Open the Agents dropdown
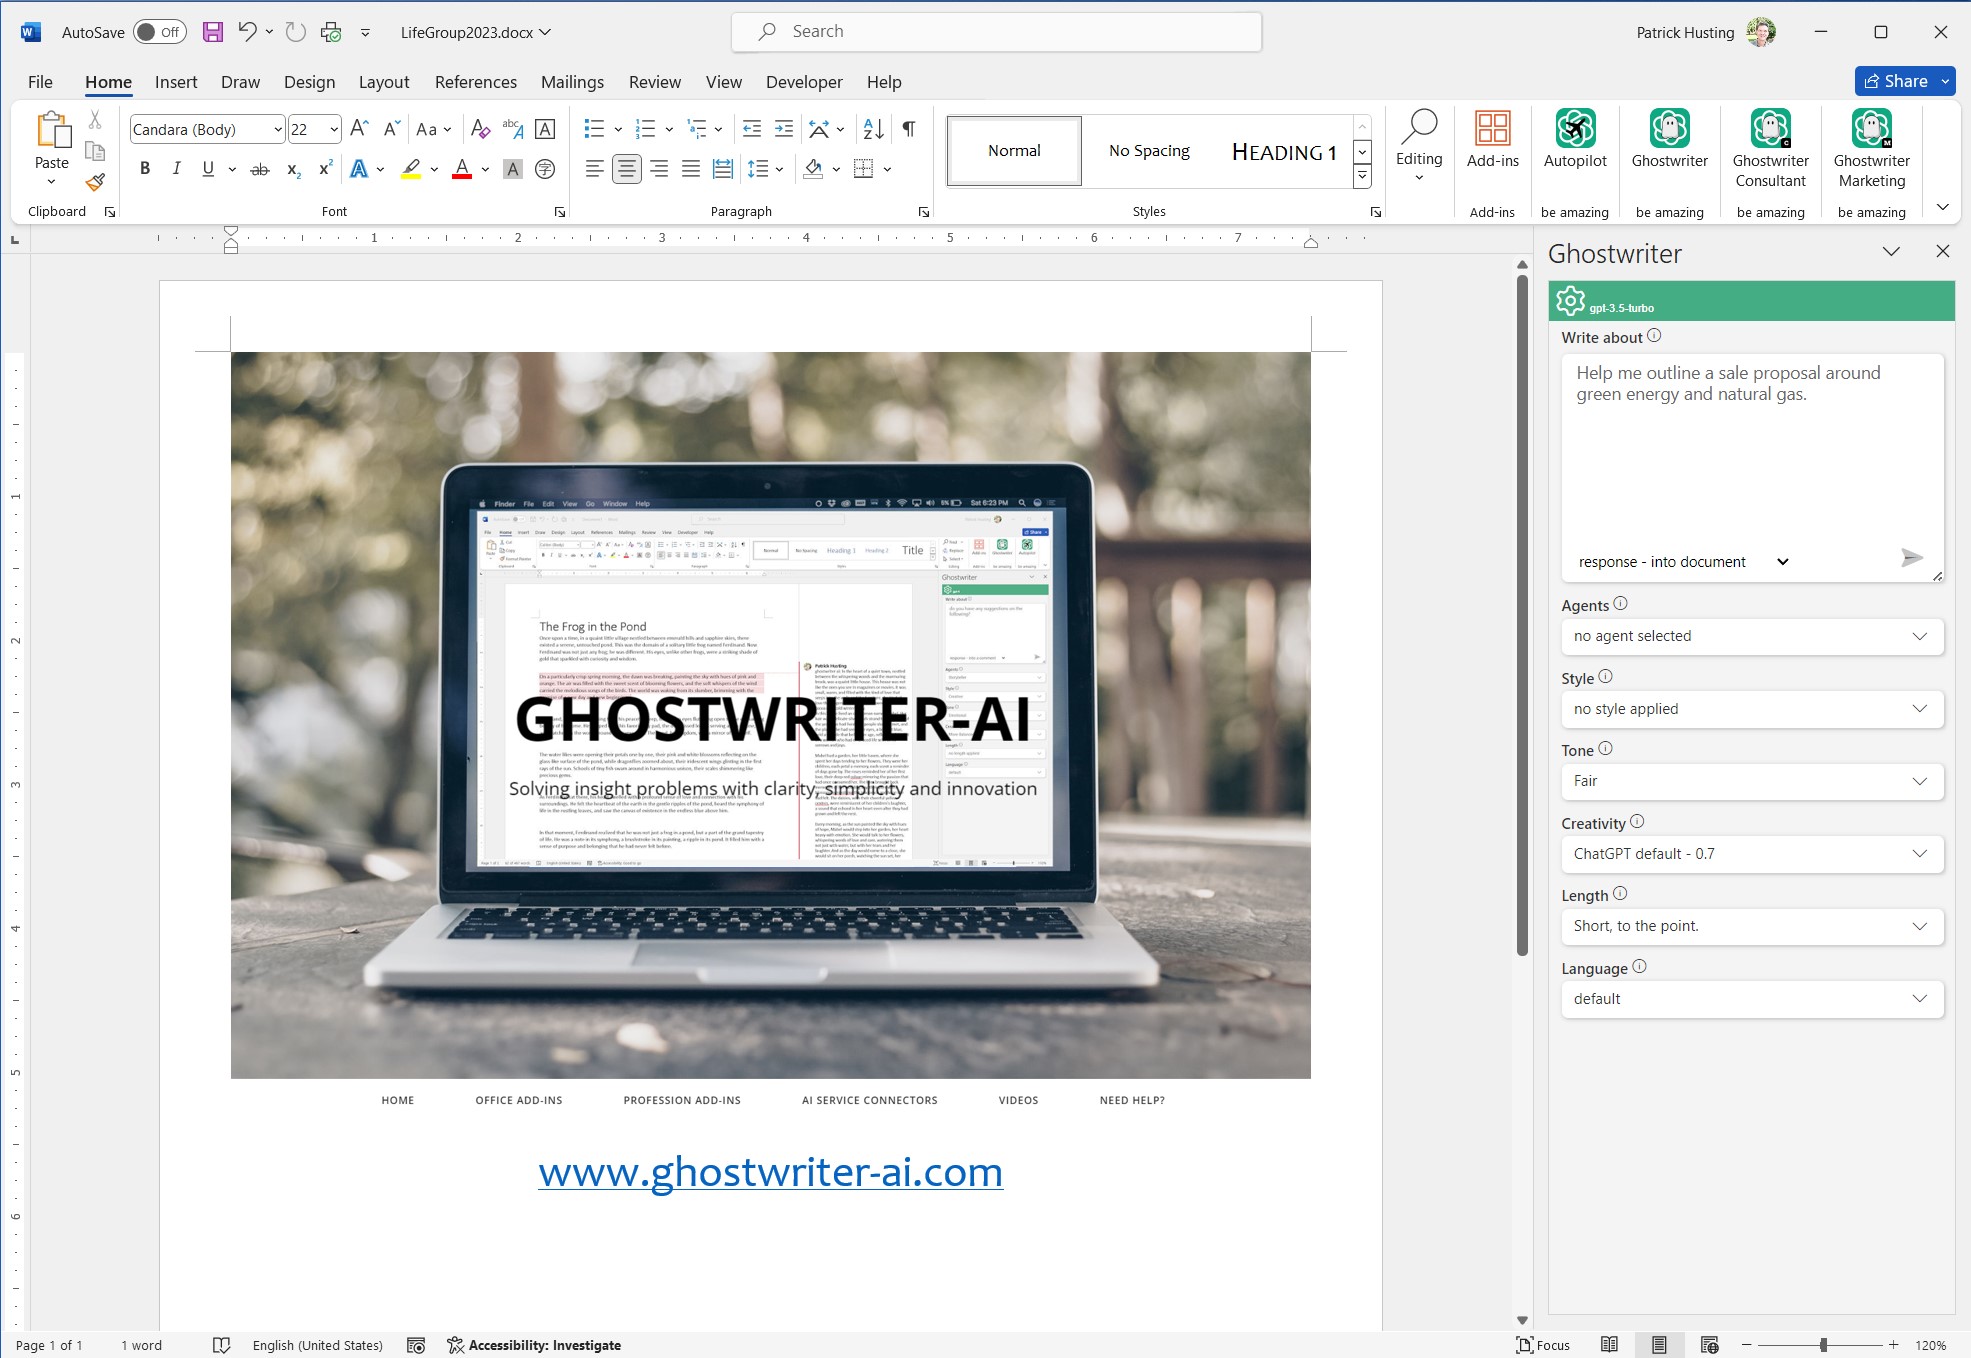The image size is (1971, 1358). 1751,636
